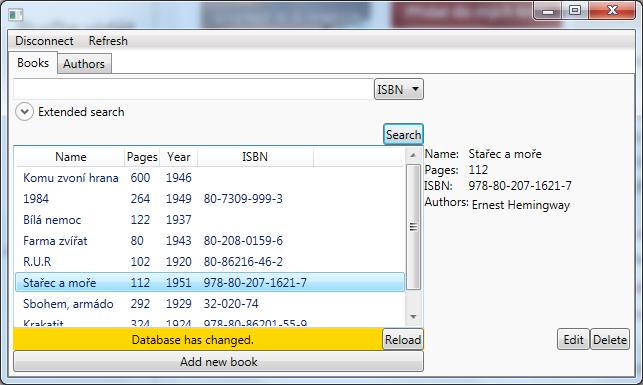Click the Edit button
The width and height of the screenshot is (643, 385).
click(x=573, y=339)
